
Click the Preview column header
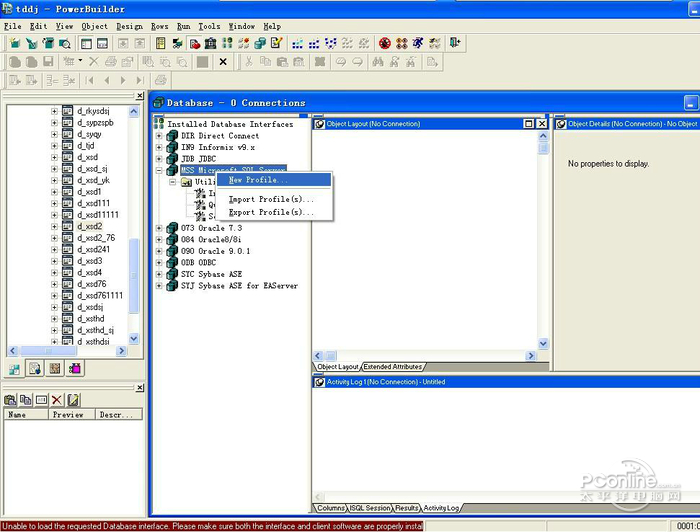tap(68, 414)
